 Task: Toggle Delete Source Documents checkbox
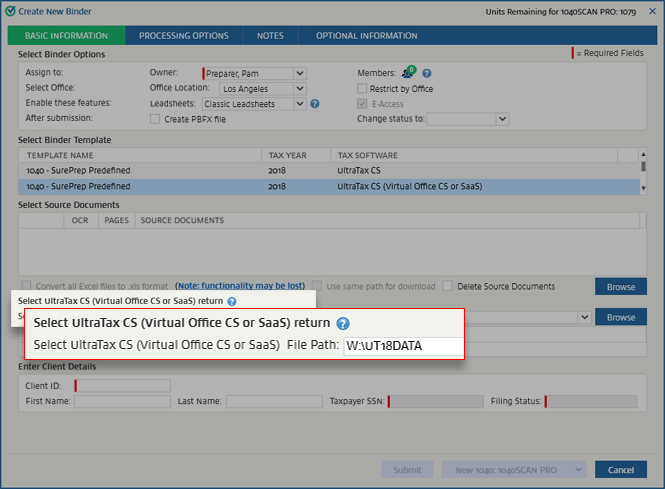[x=448, y=286]
